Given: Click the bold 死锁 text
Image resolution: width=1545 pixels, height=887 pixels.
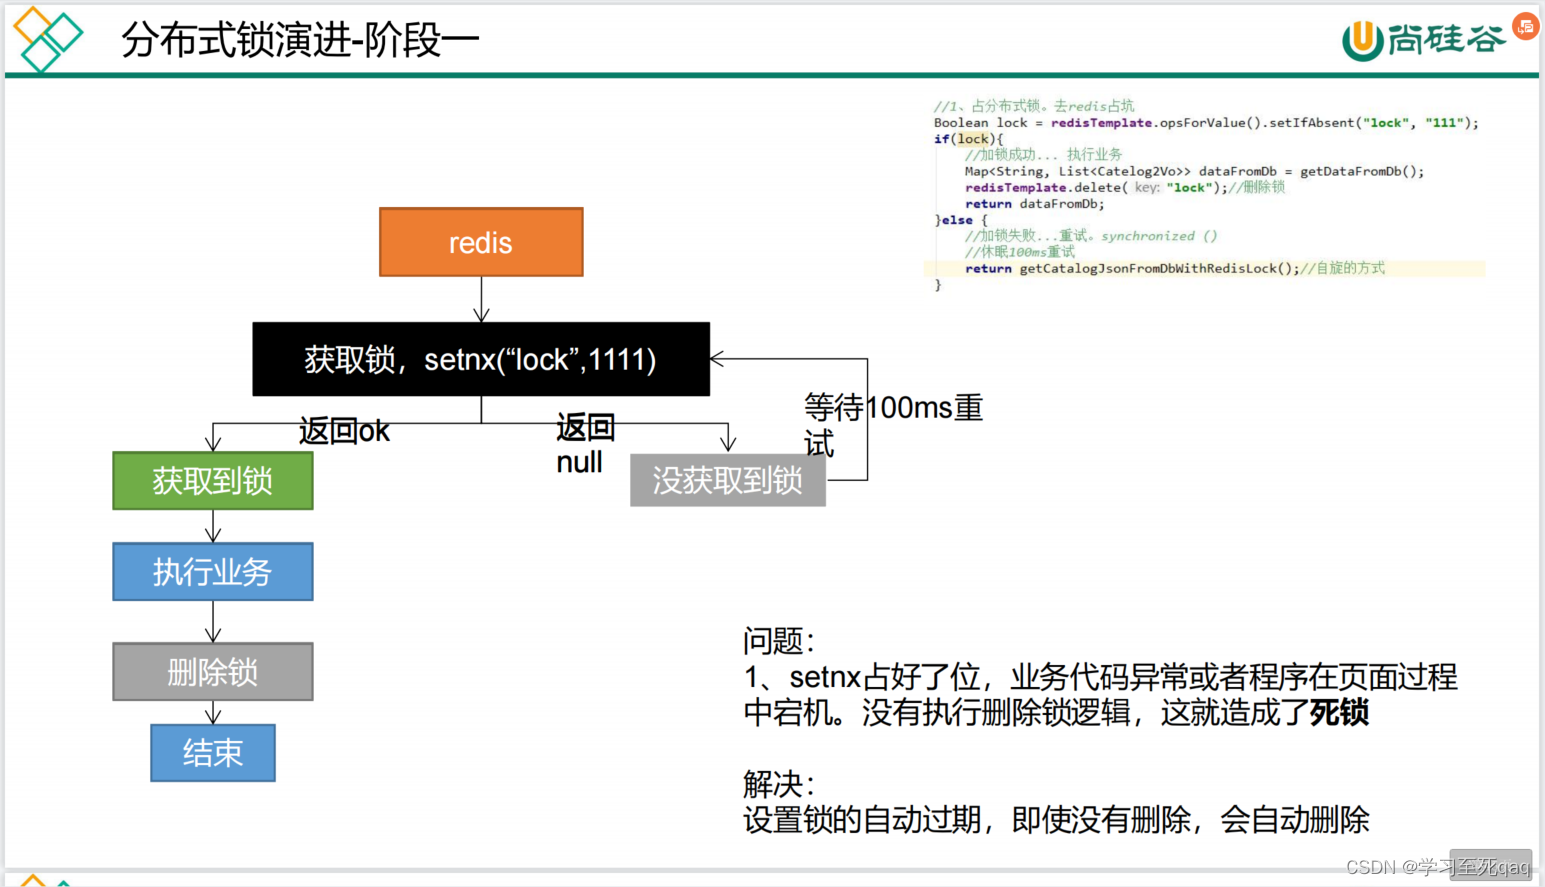Looking at the screenshot, I should click(1339, 713).
